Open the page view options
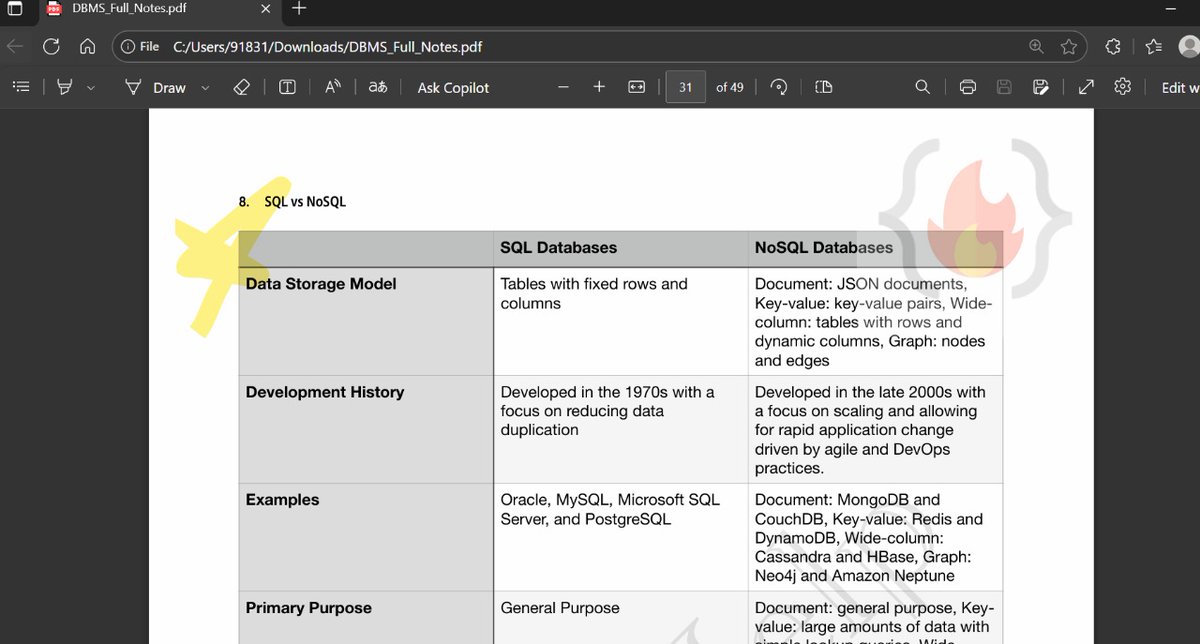The height and width of the screenshot is (644, 1200). [x=824, y=87]
